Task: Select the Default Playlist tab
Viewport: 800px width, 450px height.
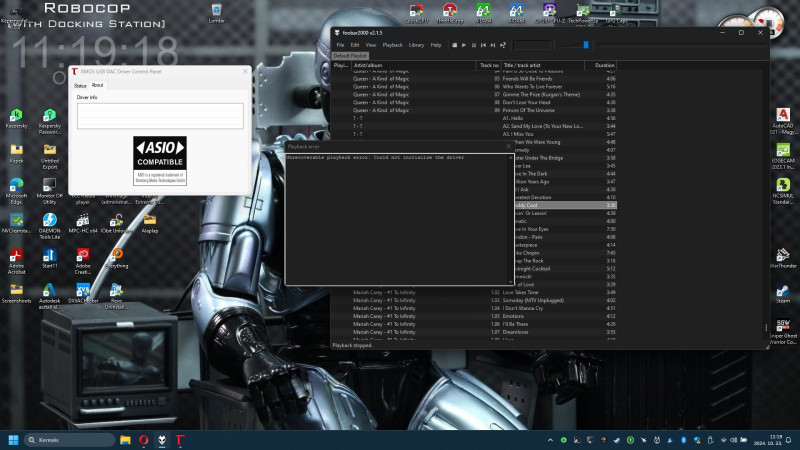Action: [x=350, y=56]
